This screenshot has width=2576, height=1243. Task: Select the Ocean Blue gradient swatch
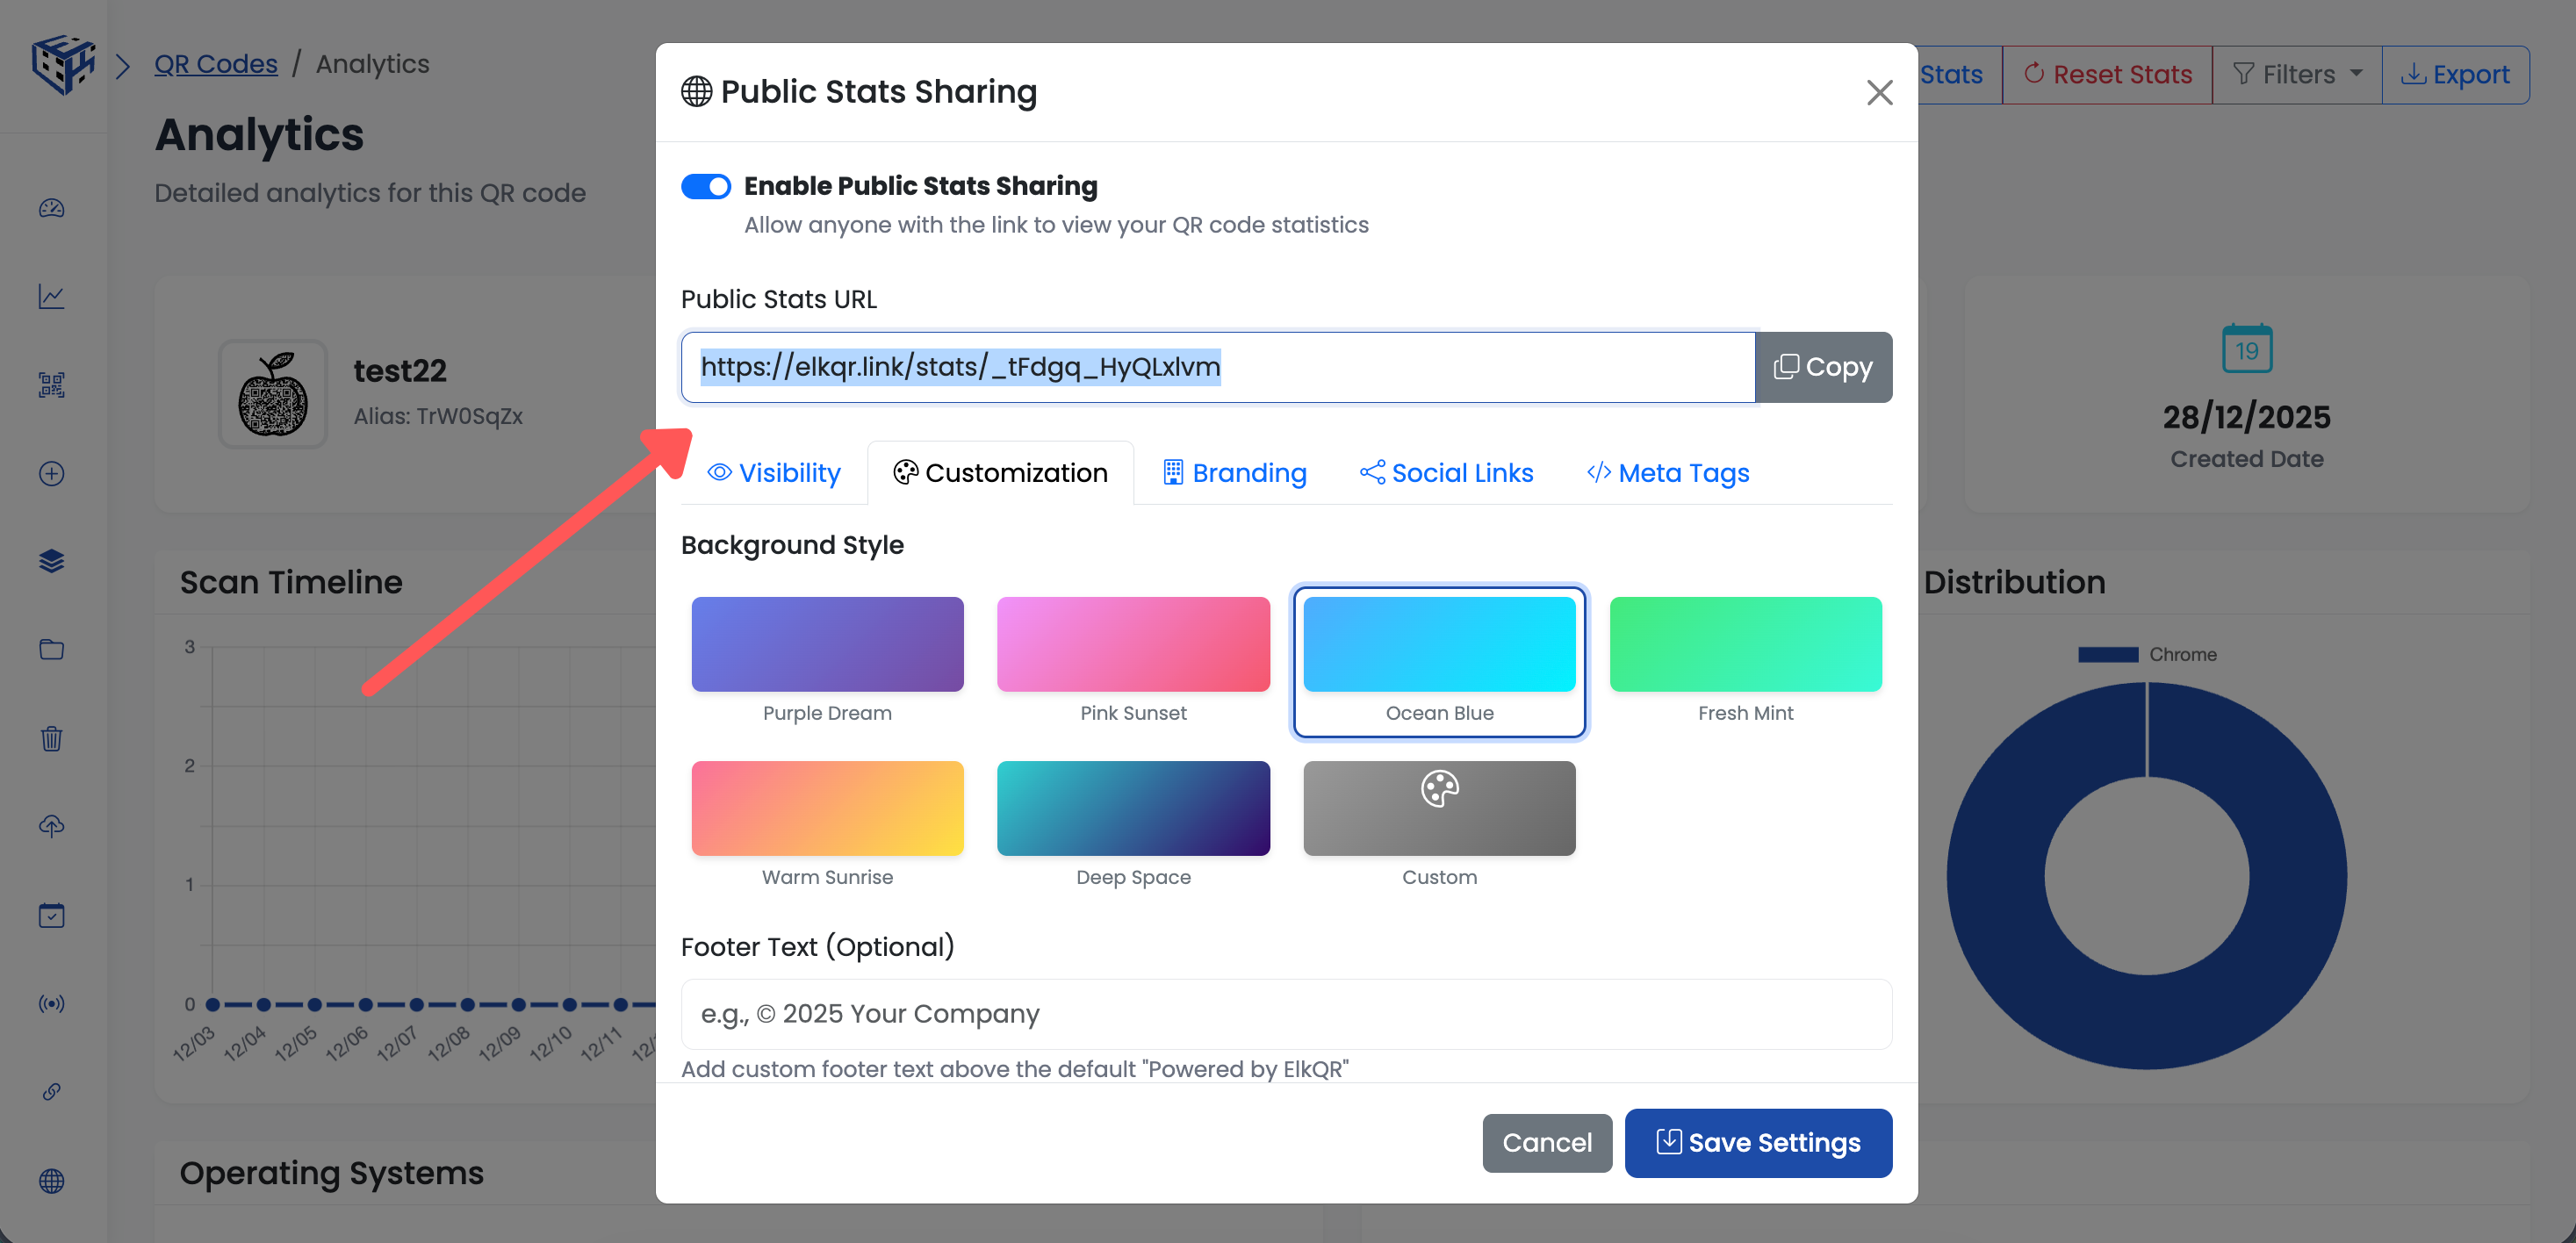coord(1439,644)
